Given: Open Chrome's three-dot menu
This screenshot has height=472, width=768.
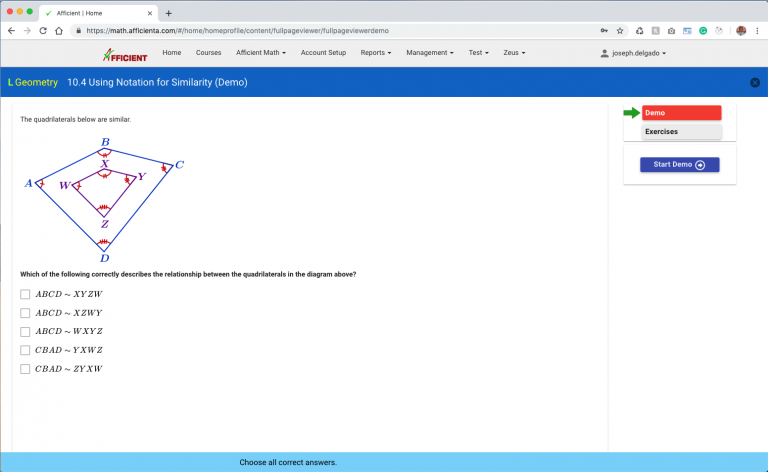Looking at the screenshot, I should point(757,31).
